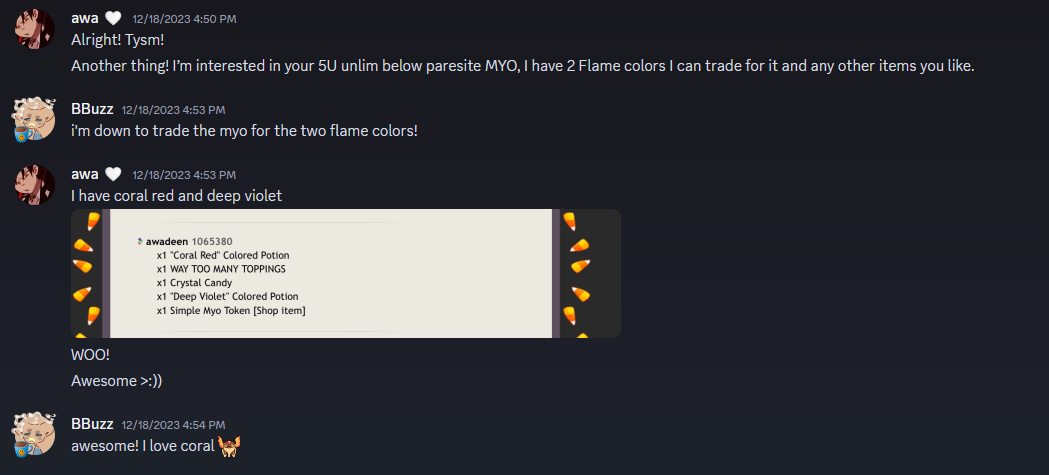
Task: Click the 12/18/2023 4:54 PM timestamp
Action: pos(173,425)
